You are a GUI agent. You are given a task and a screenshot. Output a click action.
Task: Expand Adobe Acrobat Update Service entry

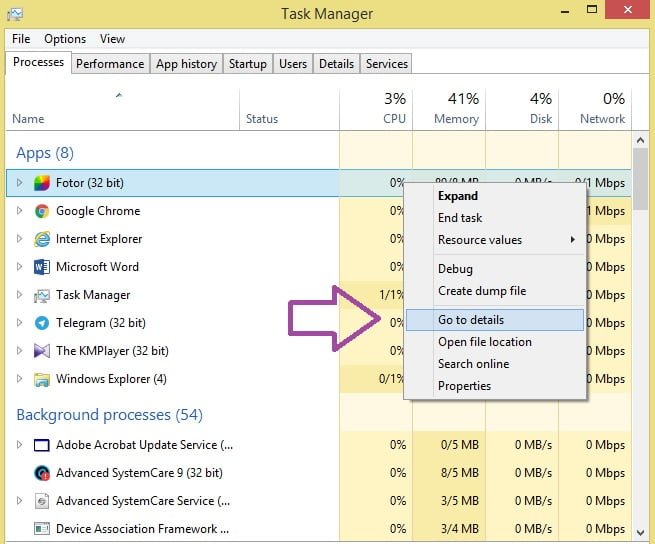19,445
